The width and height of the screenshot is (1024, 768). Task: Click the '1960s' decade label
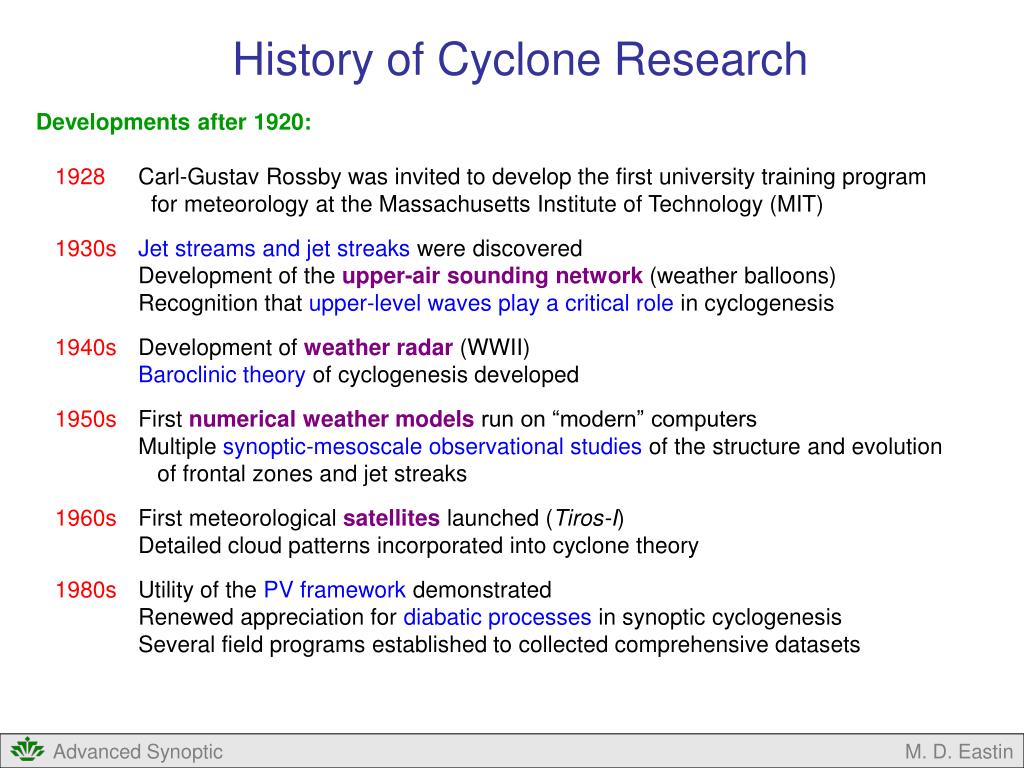(86, 519)
